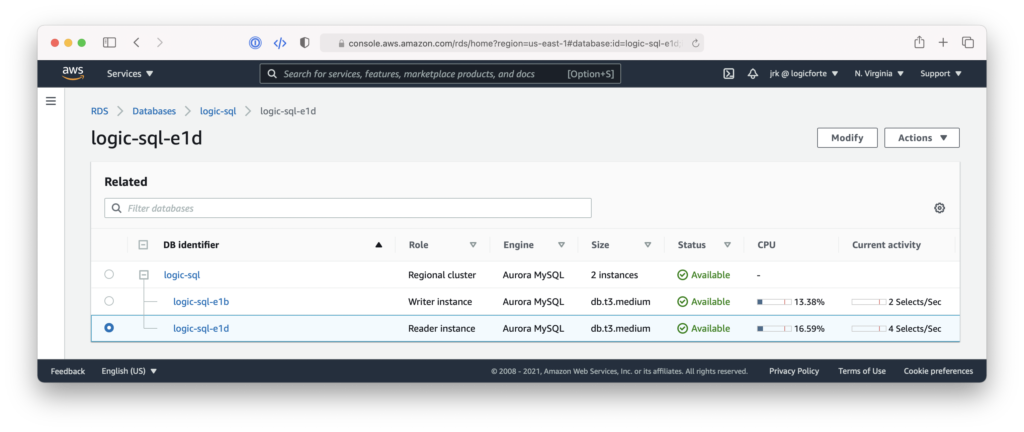Open the logic-sql cluster link

tap(182, 275)
